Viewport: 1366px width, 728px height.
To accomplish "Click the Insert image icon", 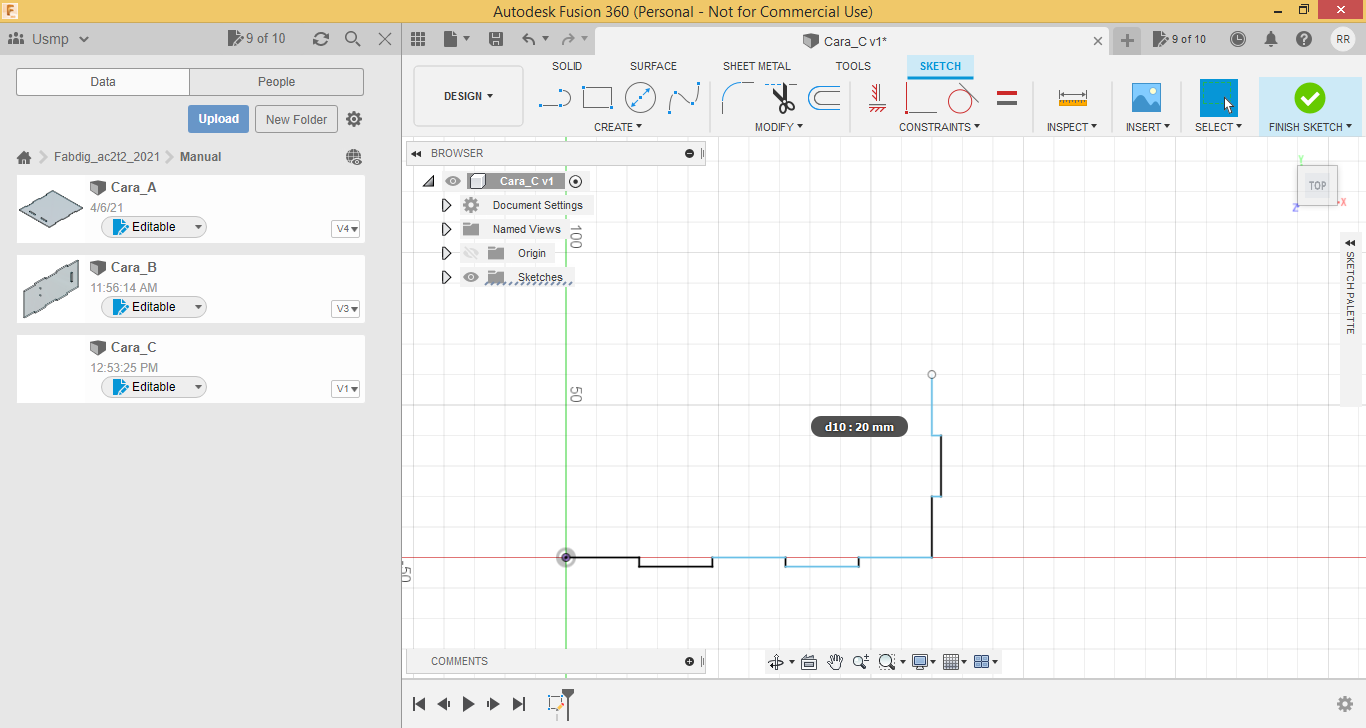I will [1146, 98].
